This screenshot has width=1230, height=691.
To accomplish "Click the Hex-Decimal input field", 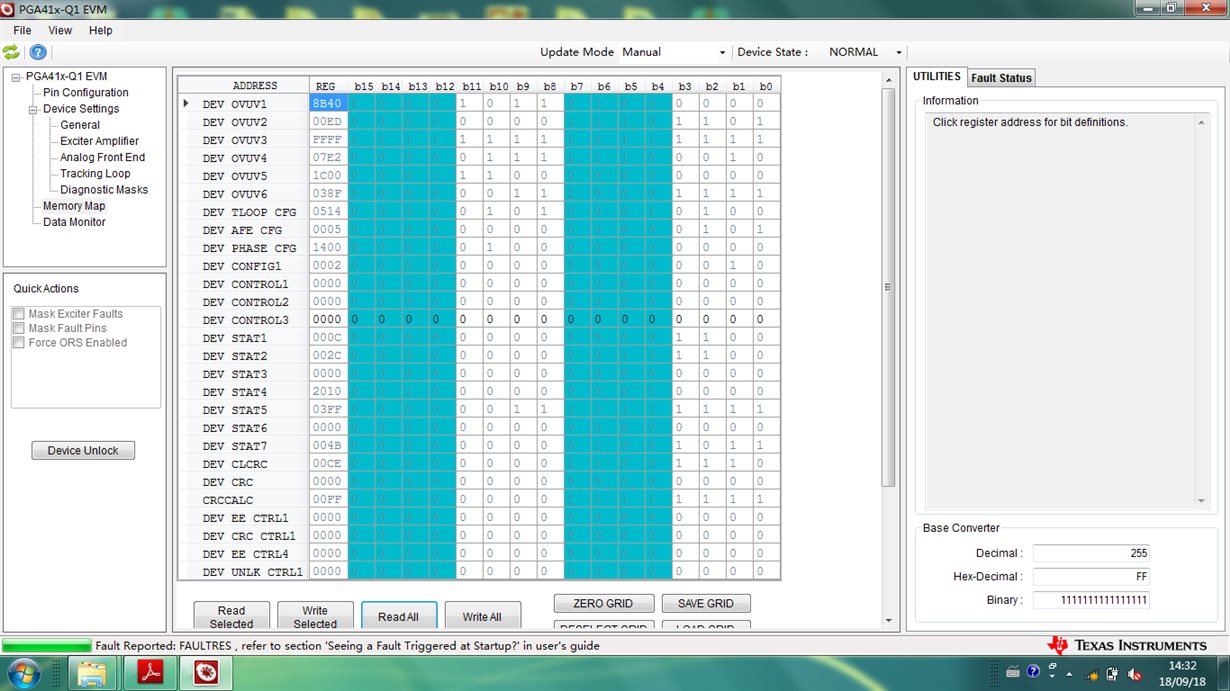I will coord(1092,577).
